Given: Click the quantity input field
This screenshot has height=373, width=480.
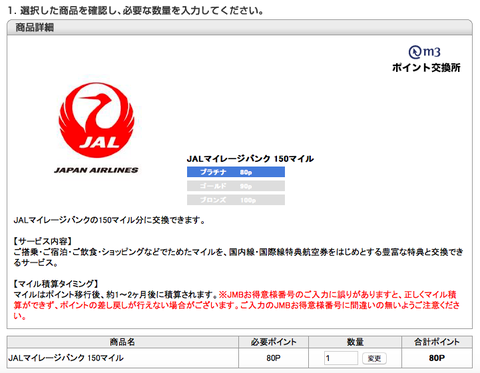Looking at the screenshot, I should click(341, 358).
